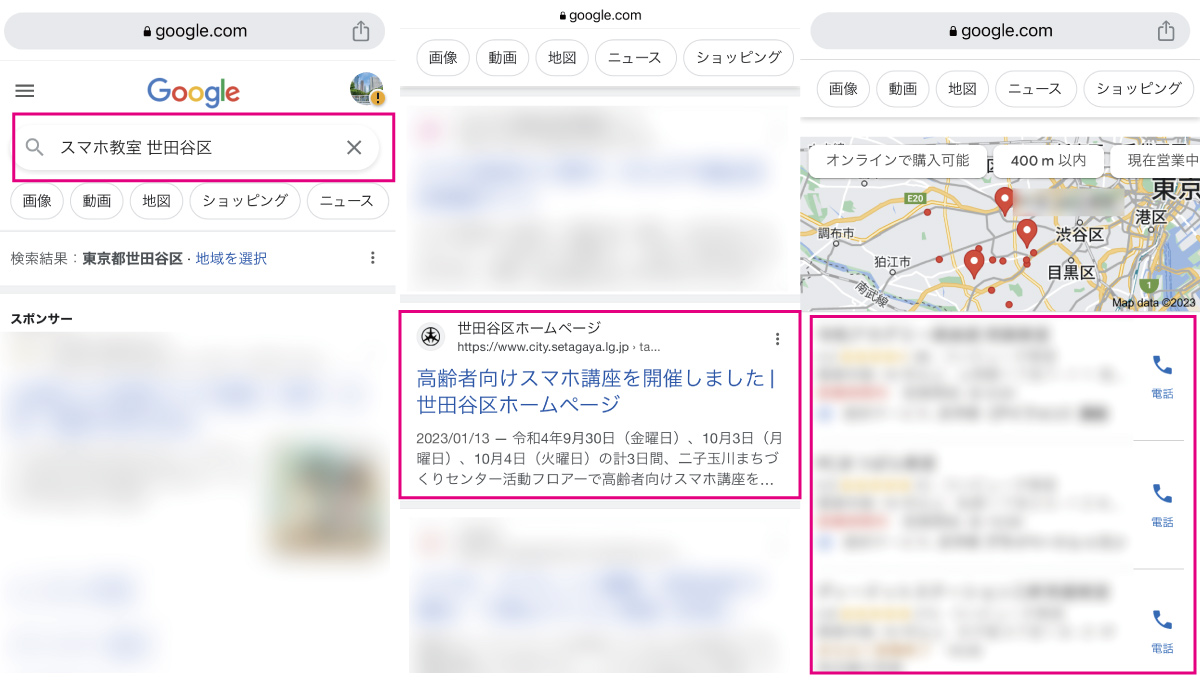The height and width of the screenshot is (685, 1200).
Task: Select 動画 tab in right screen
Action: click(903, 89)
